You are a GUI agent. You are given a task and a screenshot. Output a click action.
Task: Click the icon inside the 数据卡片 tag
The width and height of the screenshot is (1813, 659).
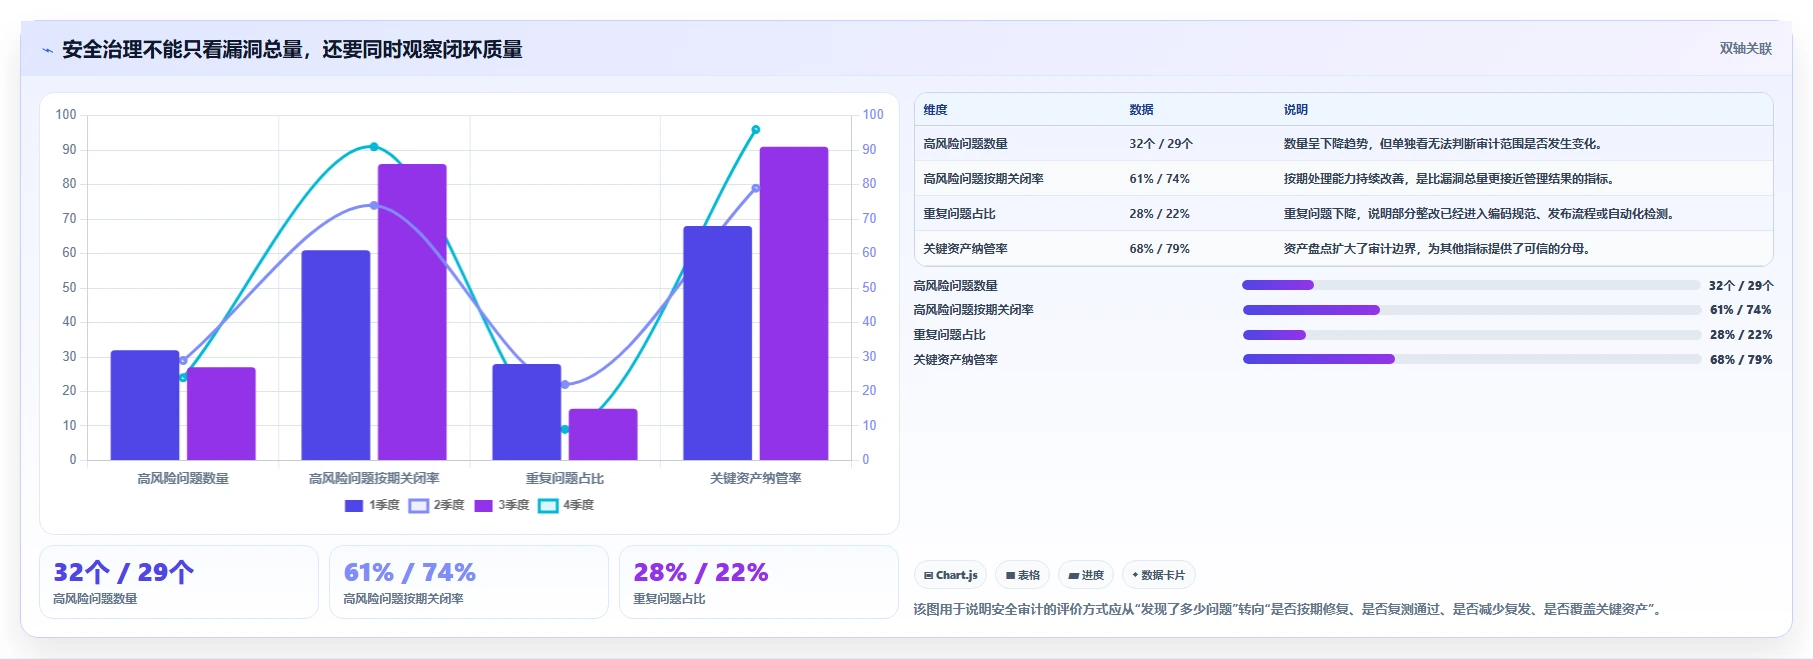click(1135, 575)
